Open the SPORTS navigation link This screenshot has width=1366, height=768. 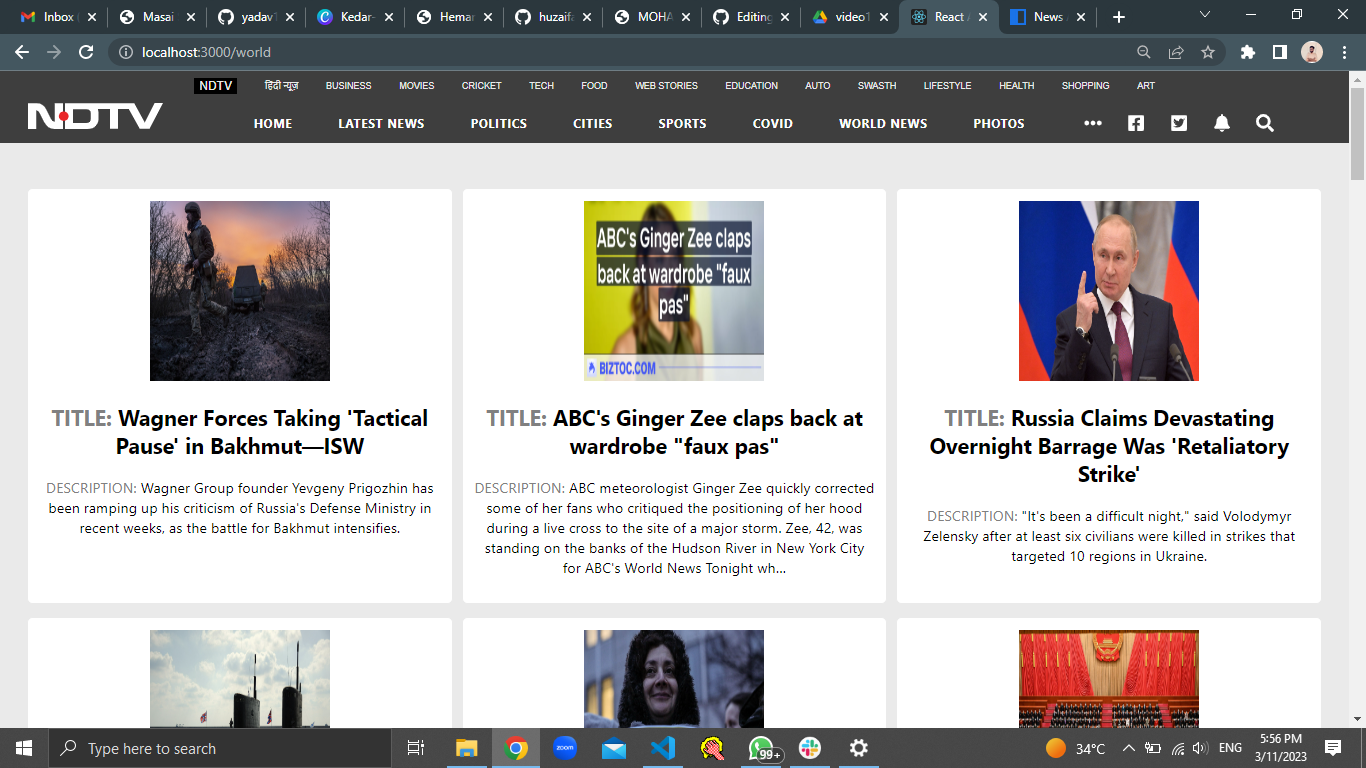pyautogui.click(x=682, y=123)
